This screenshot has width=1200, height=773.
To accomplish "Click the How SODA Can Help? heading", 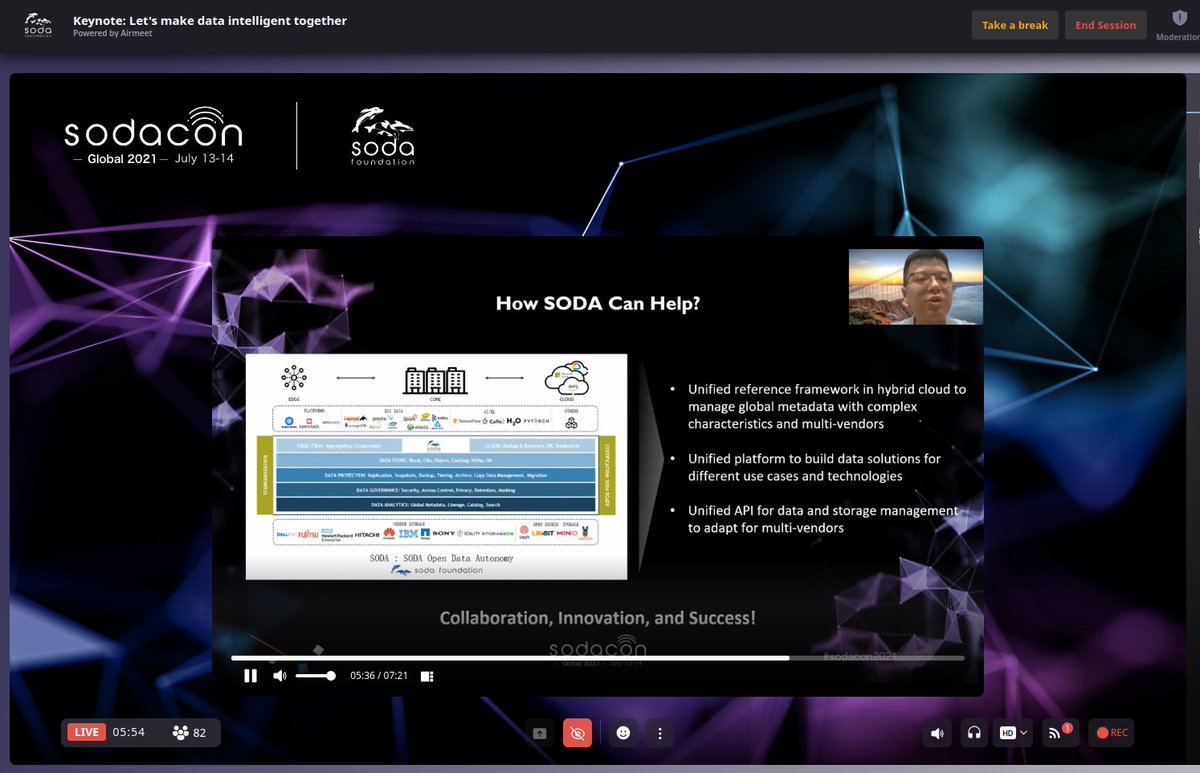I will click(x=598, y=303).
